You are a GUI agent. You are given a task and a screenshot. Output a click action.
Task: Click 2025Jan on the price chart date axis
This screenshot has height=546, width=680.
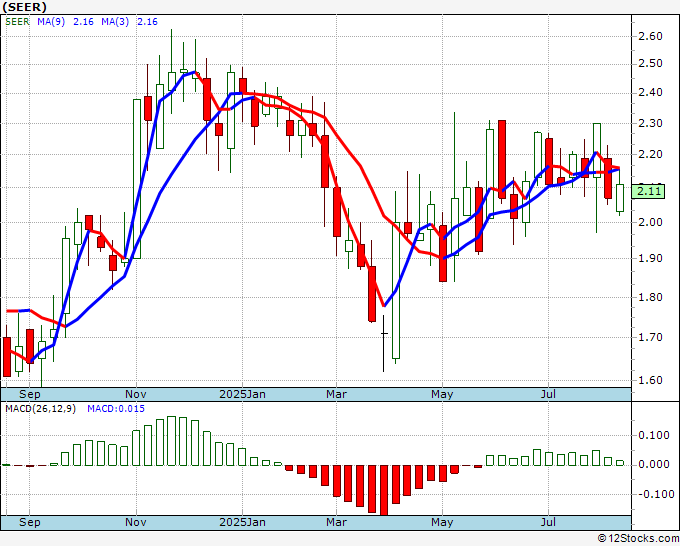tap(242, 394)
